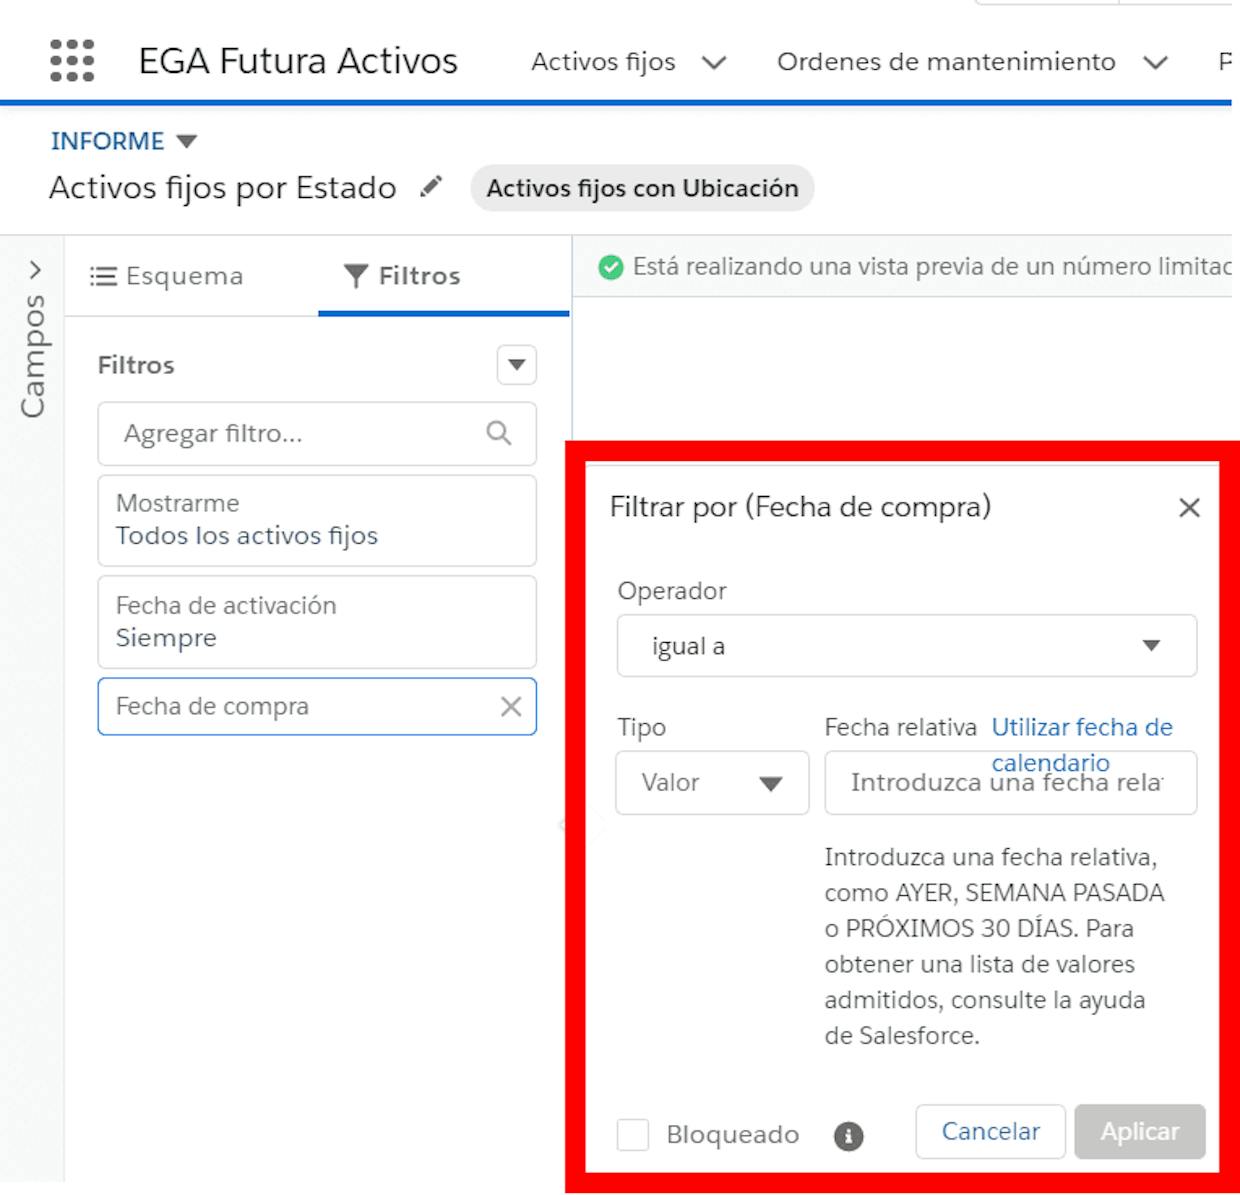Toggle the Bloqueado checkbox

coord(633,1134)
